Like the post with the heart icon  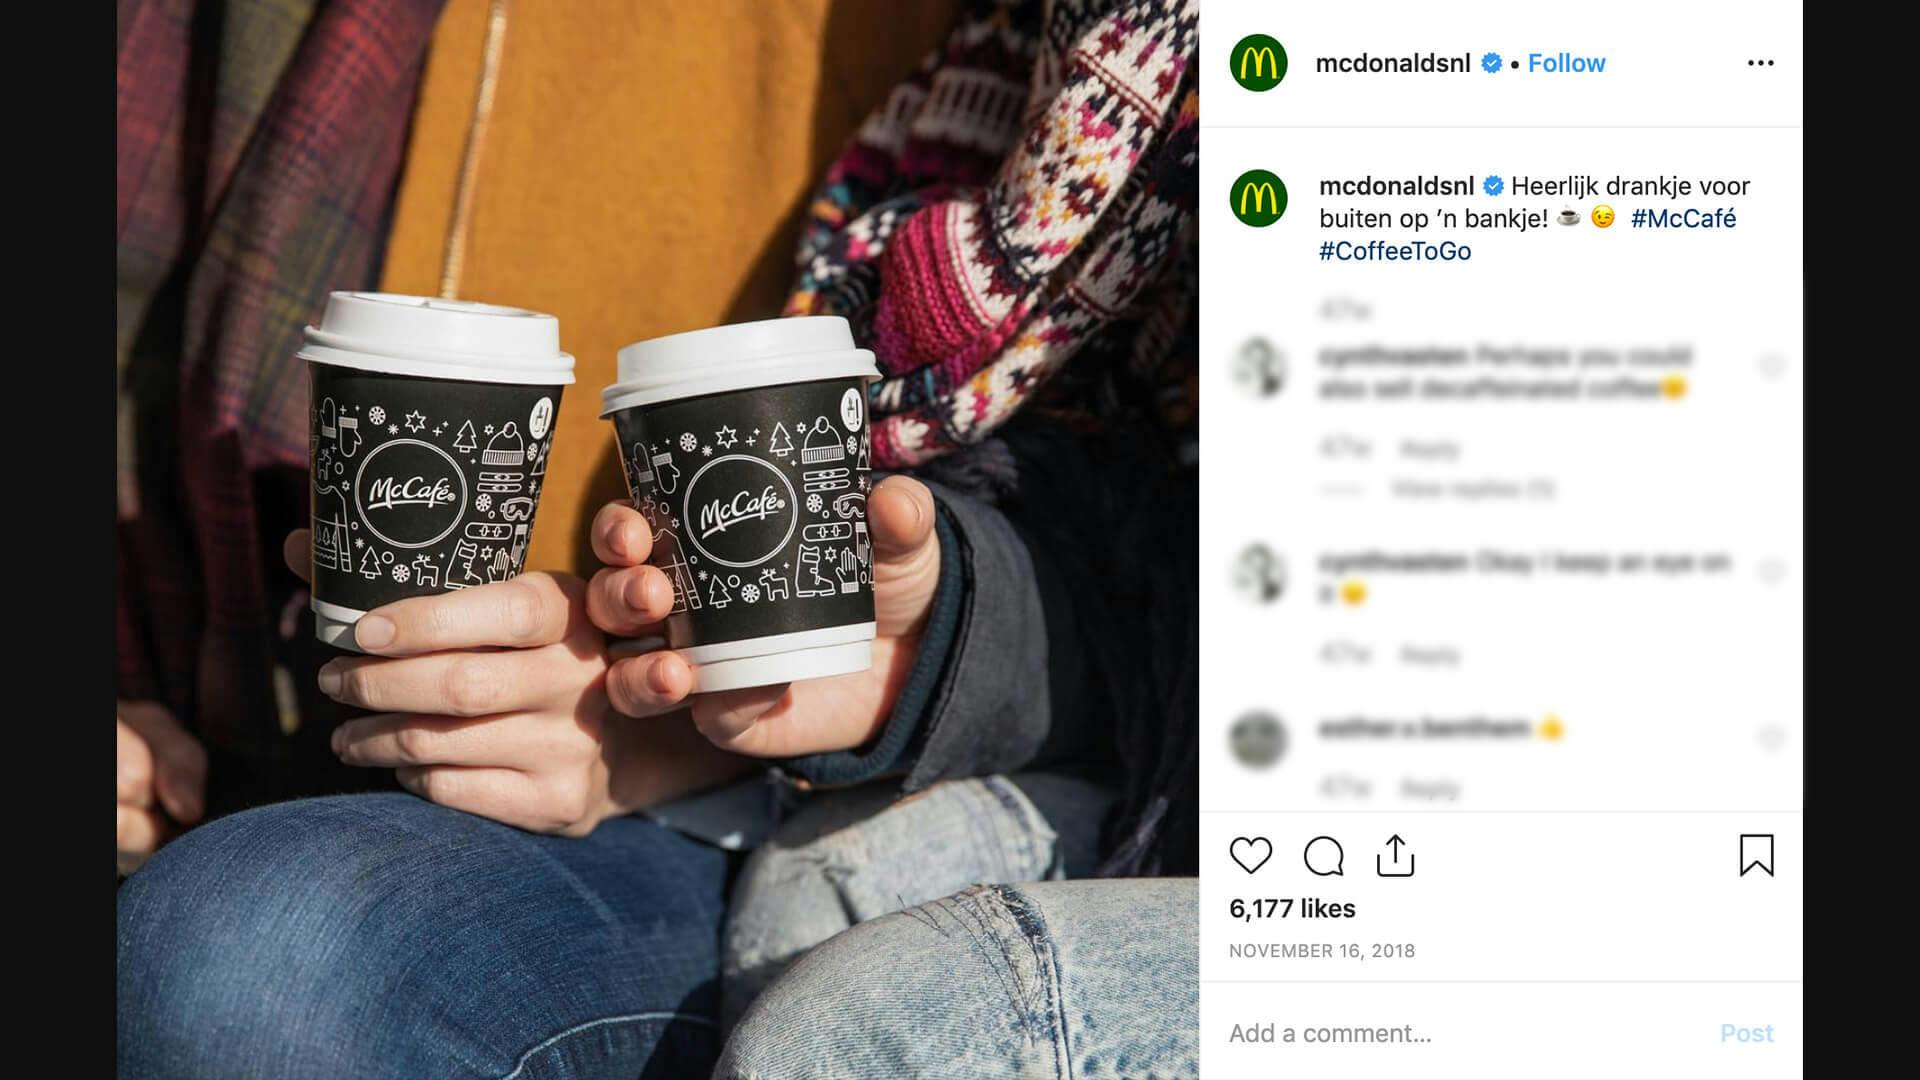tap(1250, 856)
